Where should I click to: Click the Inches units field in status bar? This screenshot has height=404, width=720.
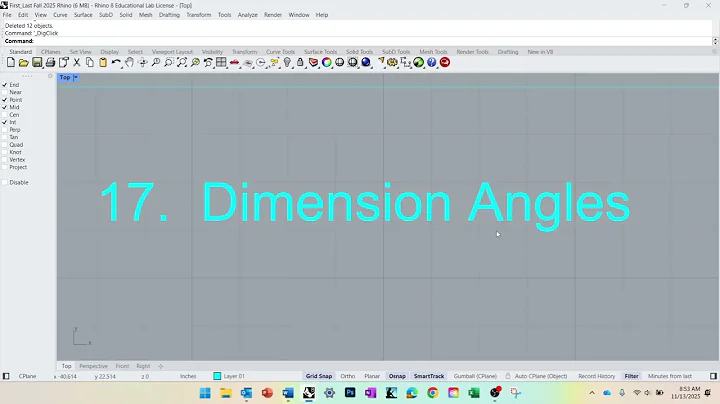click(188, 376)
